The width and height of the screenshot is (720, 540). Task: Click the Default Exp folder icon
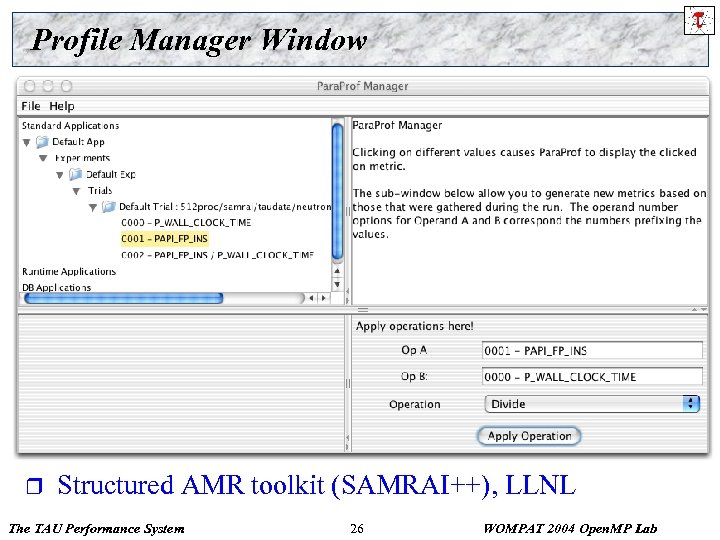(75, 174)
